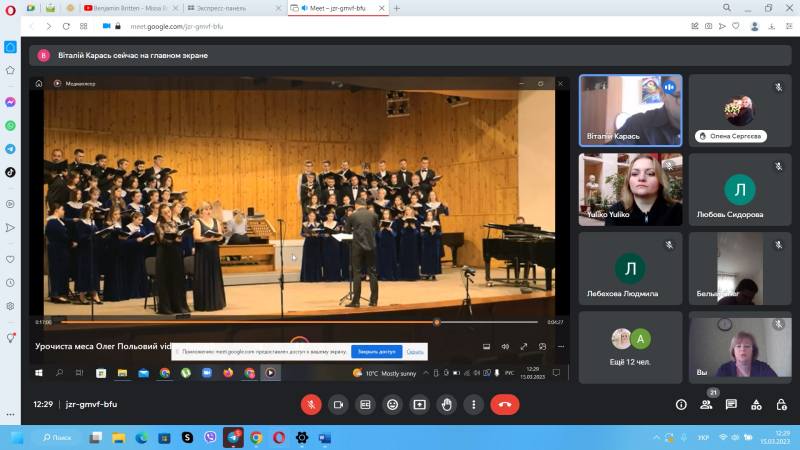Select Віталій Карась participant tile
800x450 pixels.
coord(631,111)
